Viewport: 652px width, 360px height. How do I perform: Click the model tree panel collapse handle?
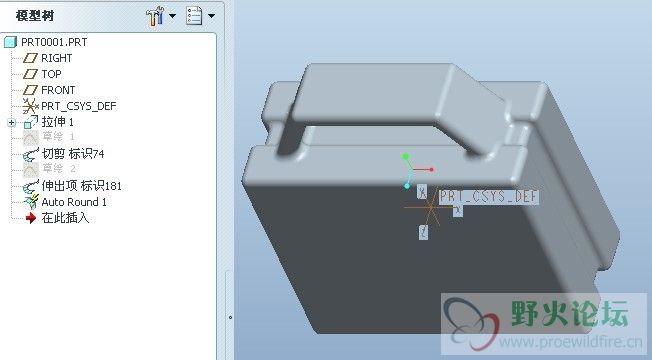(x=230, y=317)
